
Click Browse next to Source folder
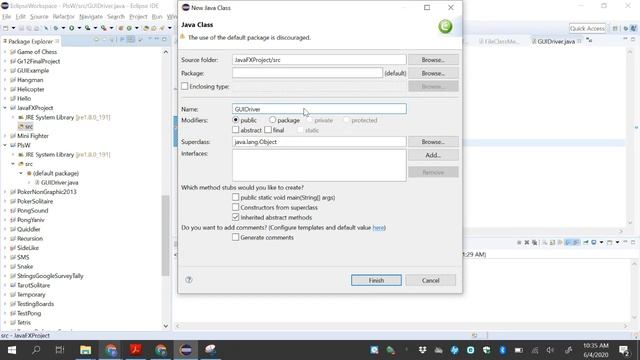click(433, 60)
